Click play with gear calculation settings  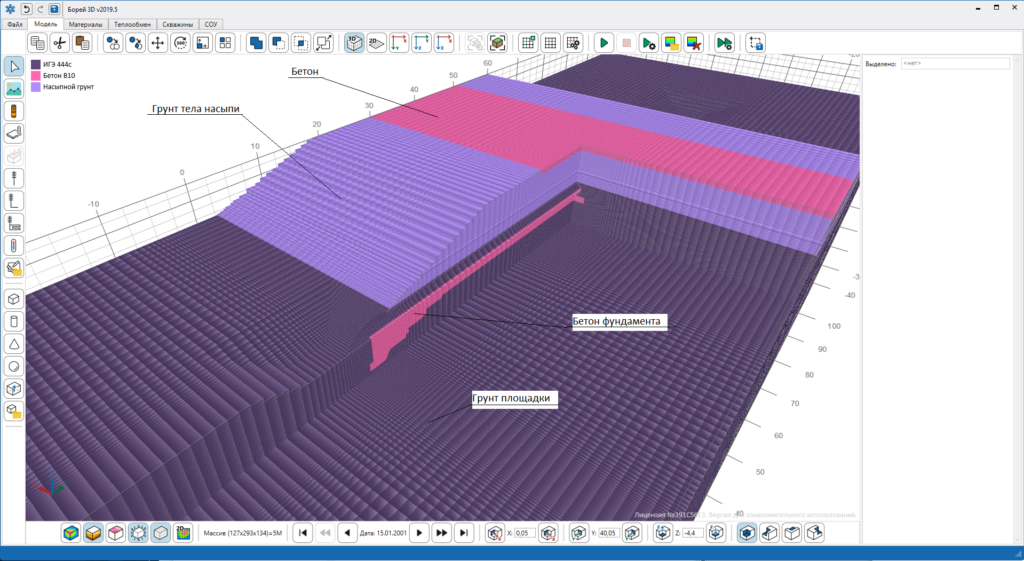[648, 43]
